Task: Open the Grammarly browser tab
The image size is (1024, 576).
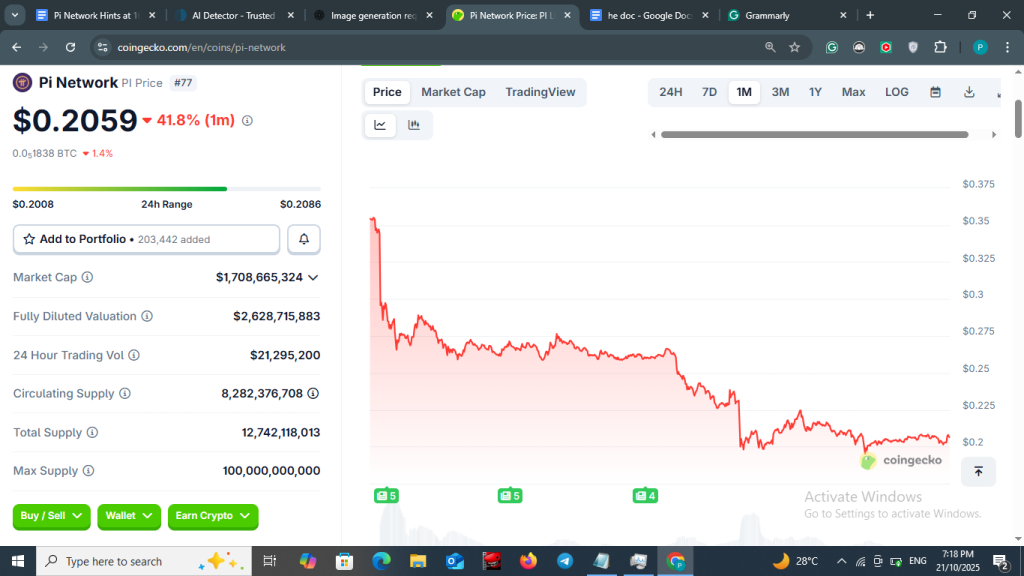Action: pos(787,16)
